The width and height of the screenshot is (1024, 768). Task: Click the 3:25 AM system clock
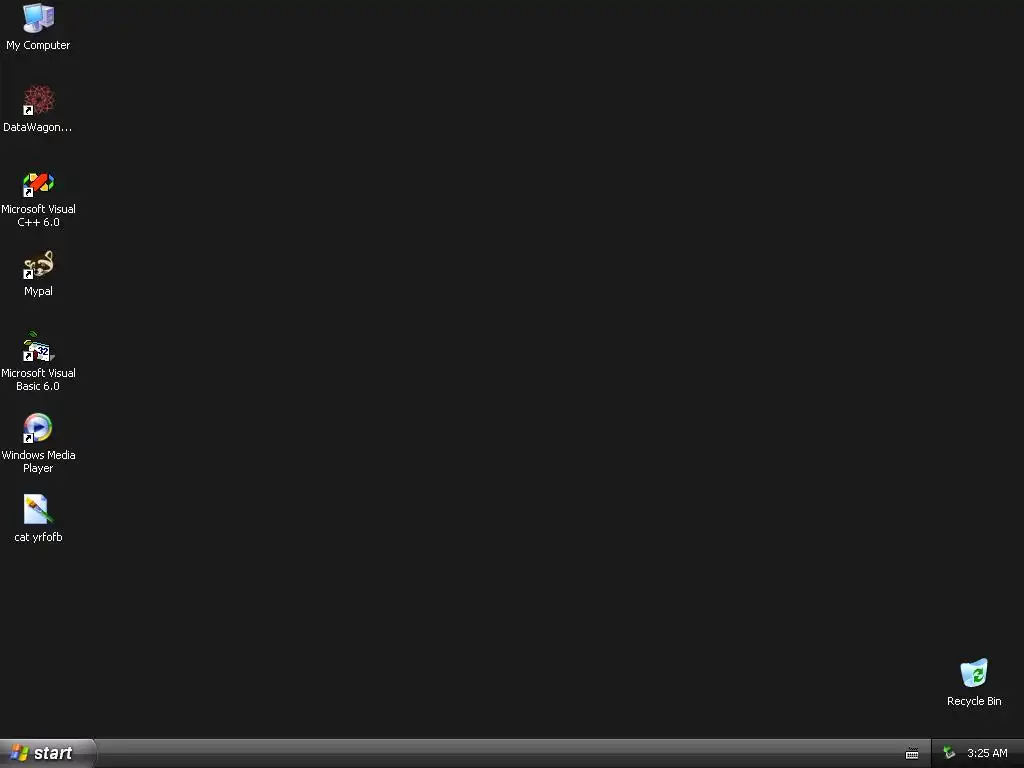click(x=987, y=753)
